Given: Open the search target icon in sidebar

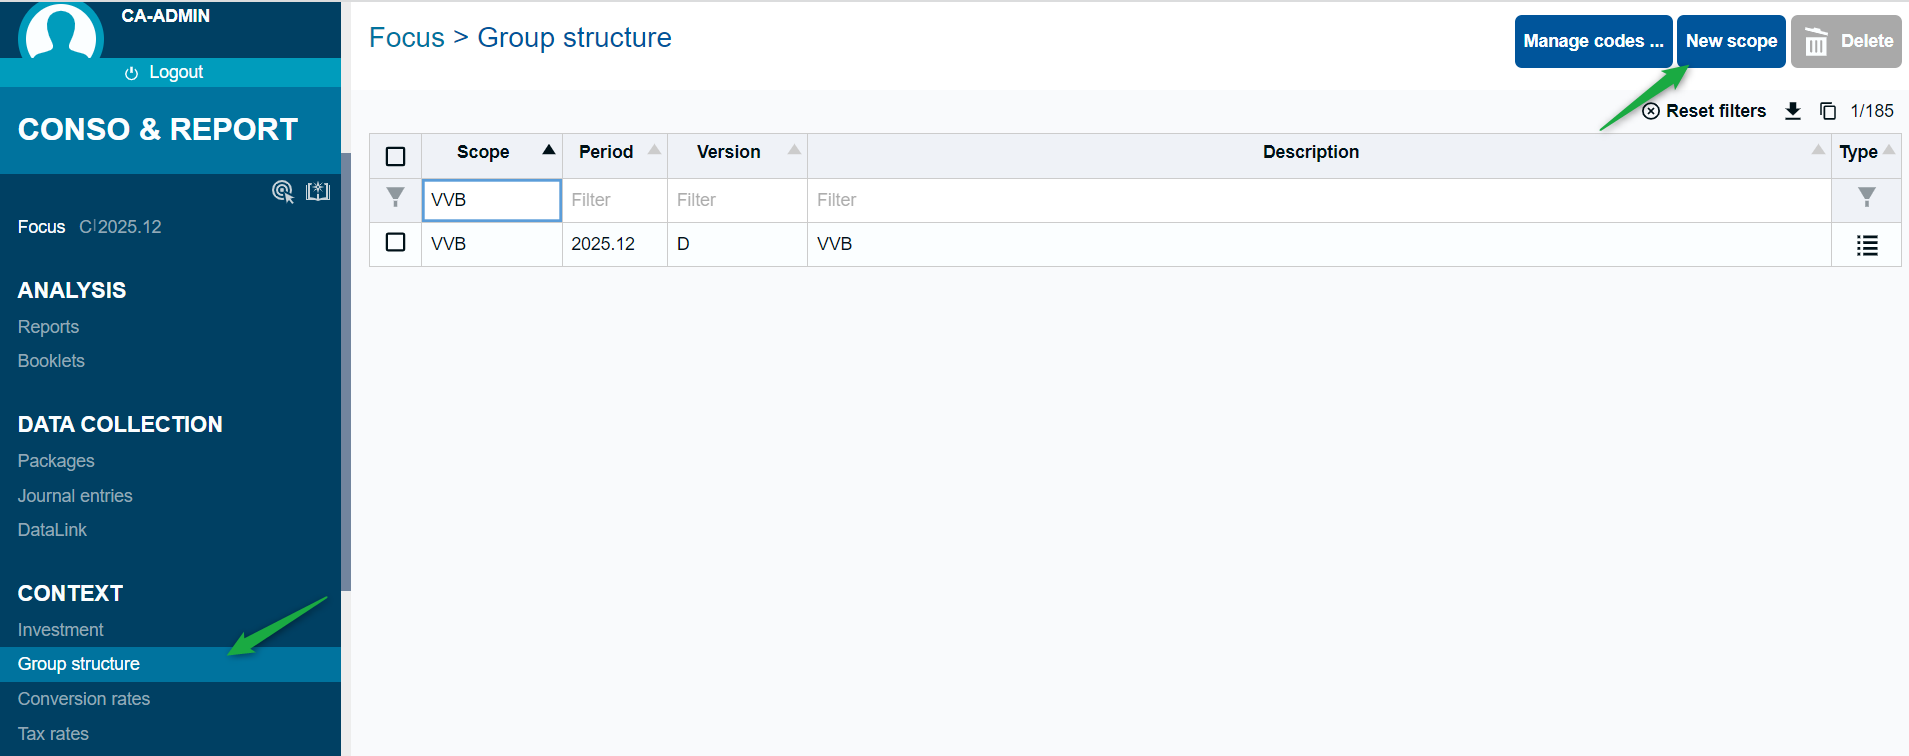Looking at the screenshot, I should (x=283, y=191).
